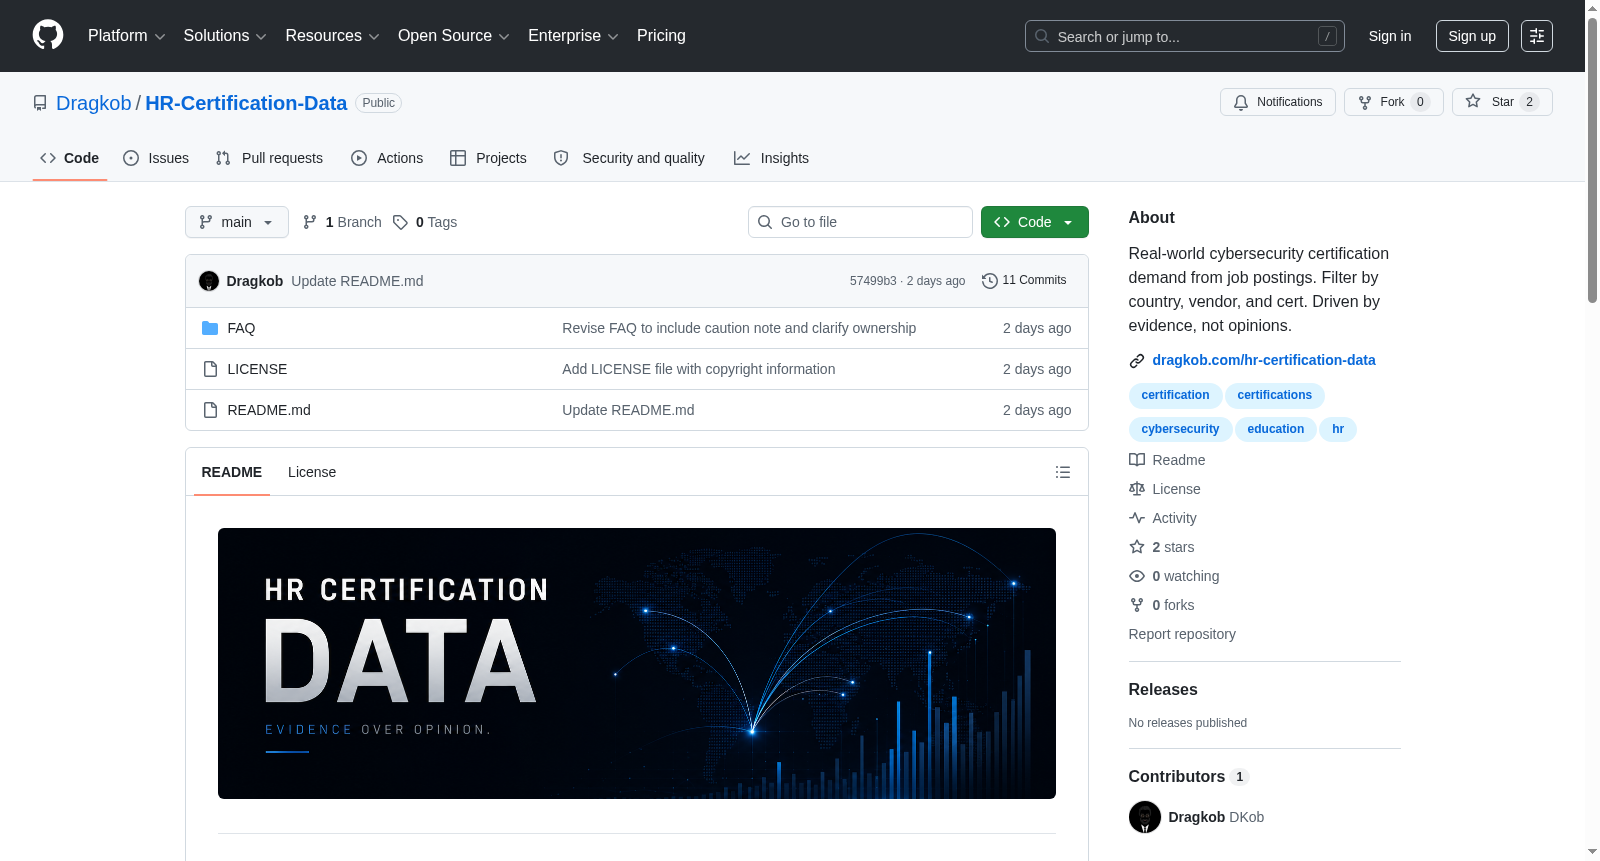Open the Releases heading link
This screenshot has height=861, width=1600.
[x=1163, y=689]
